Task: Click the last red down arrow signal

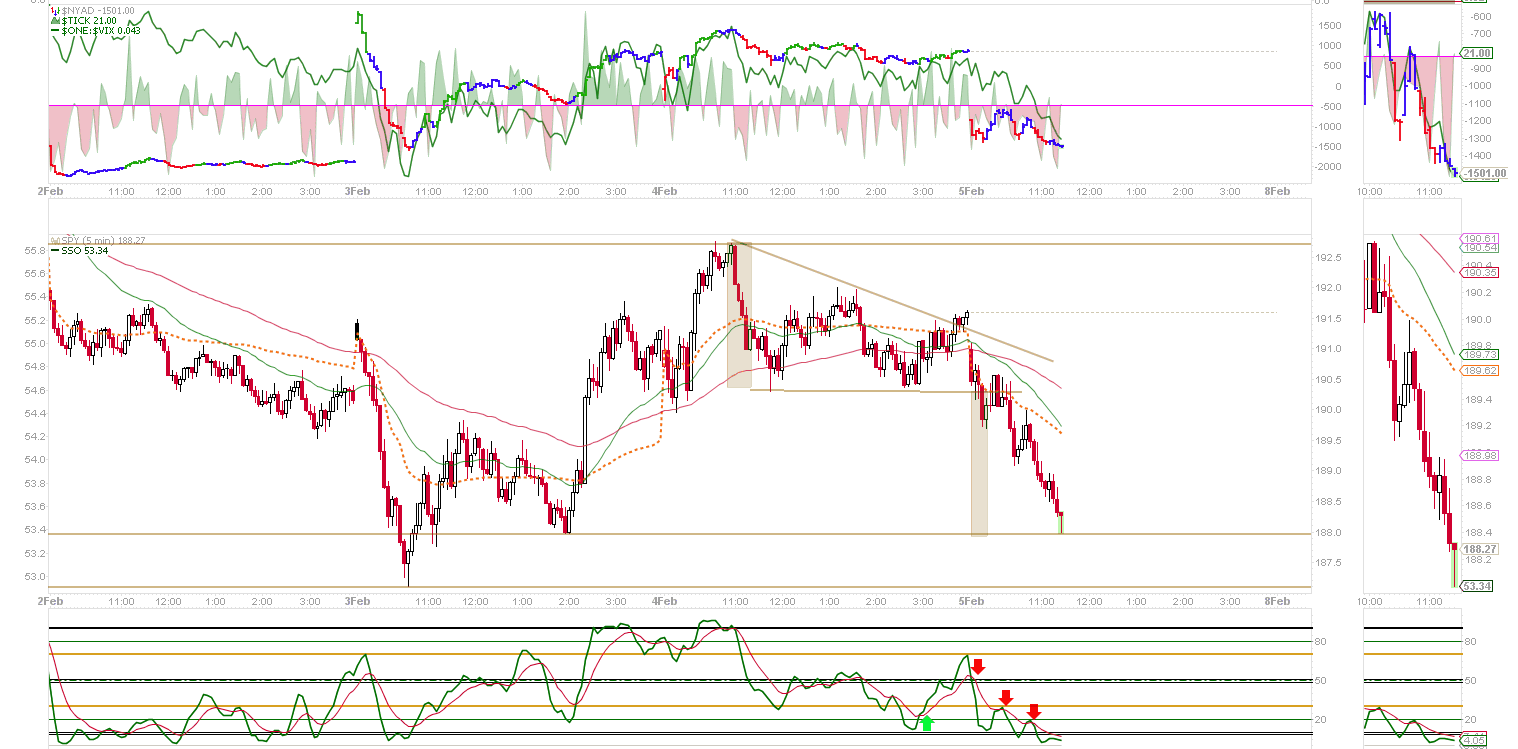Action: tap(1034, 712)
